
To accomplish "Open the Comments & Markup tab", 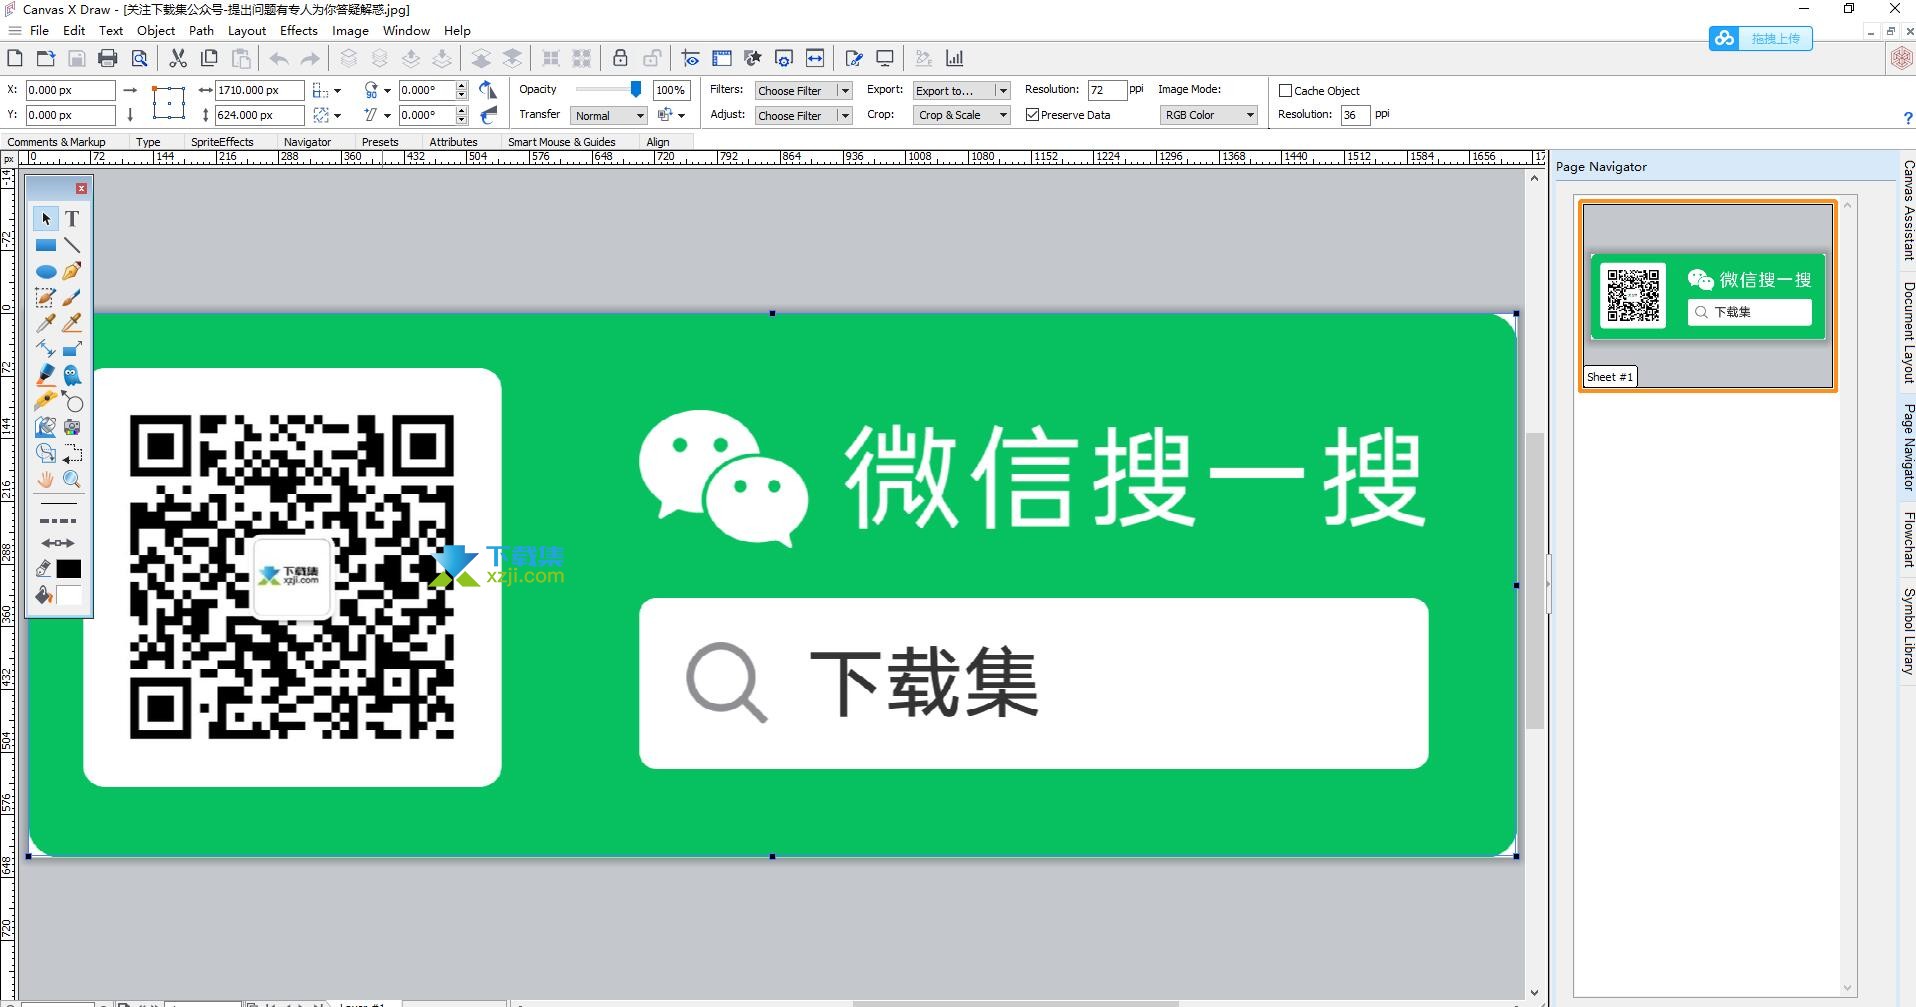I will [x=56, y=142].
